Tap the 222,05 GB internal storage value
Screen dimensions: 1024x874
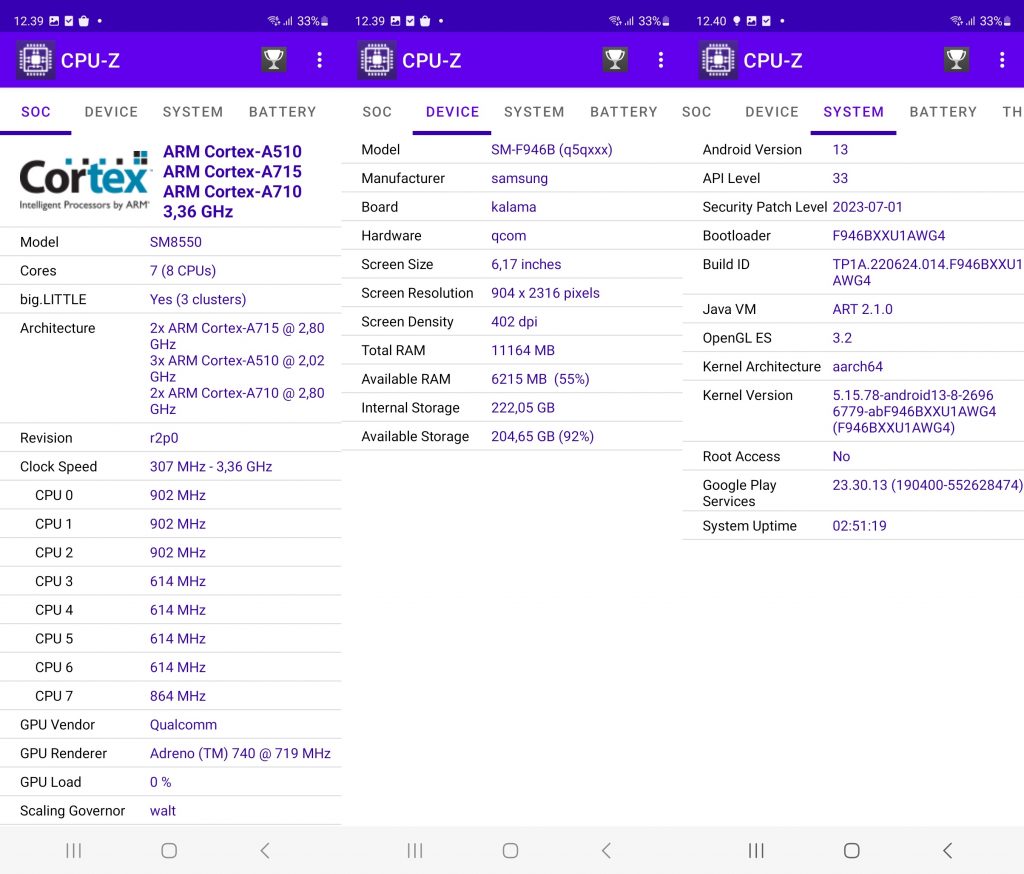(x=523, y=408)
